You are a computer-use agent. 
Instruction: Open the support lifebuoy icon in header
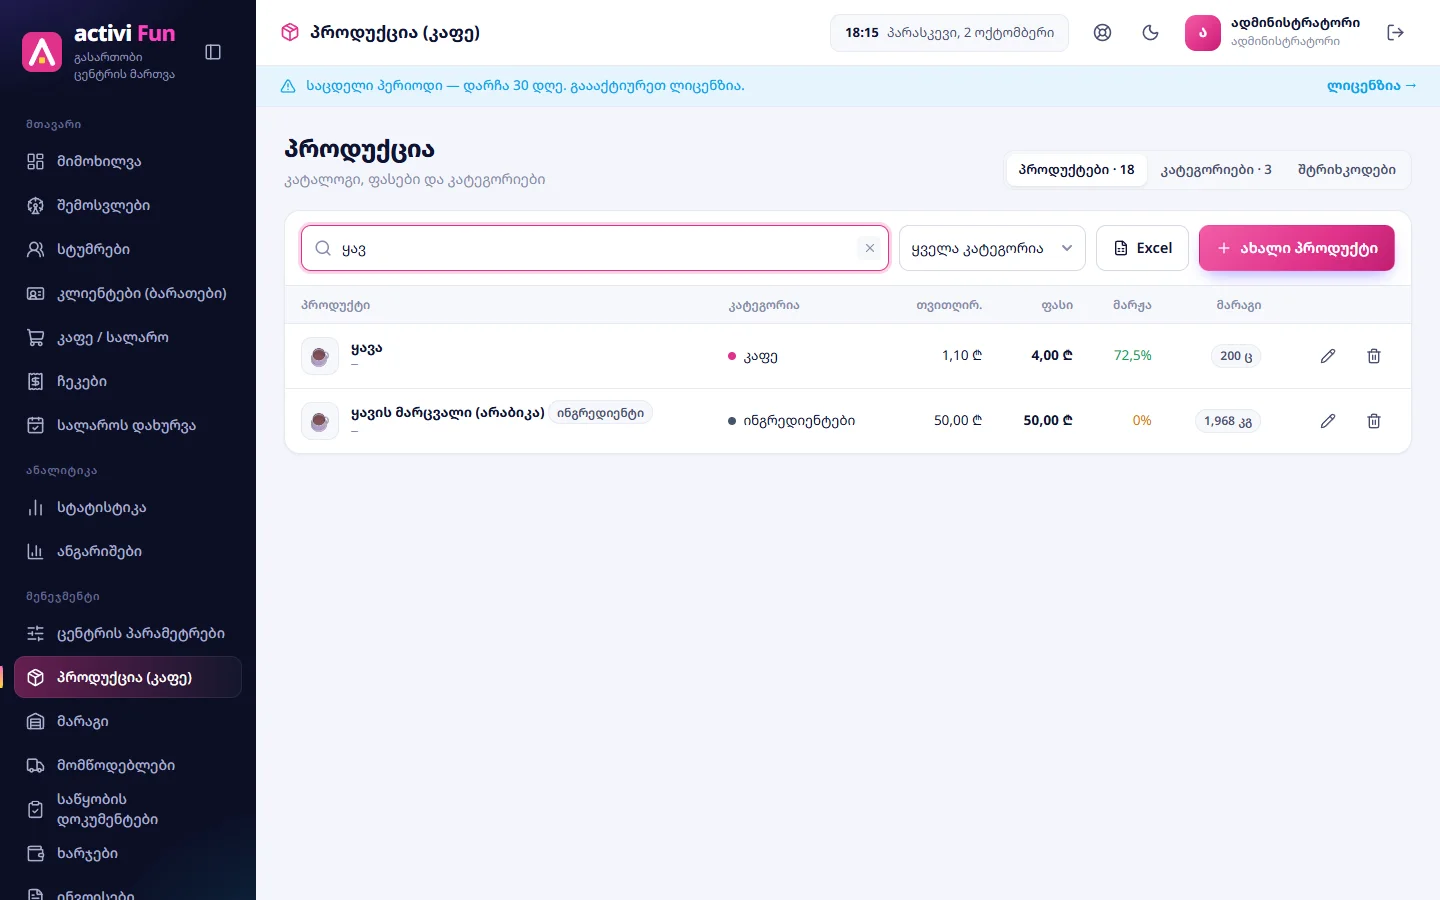[x=1102, y=33]
